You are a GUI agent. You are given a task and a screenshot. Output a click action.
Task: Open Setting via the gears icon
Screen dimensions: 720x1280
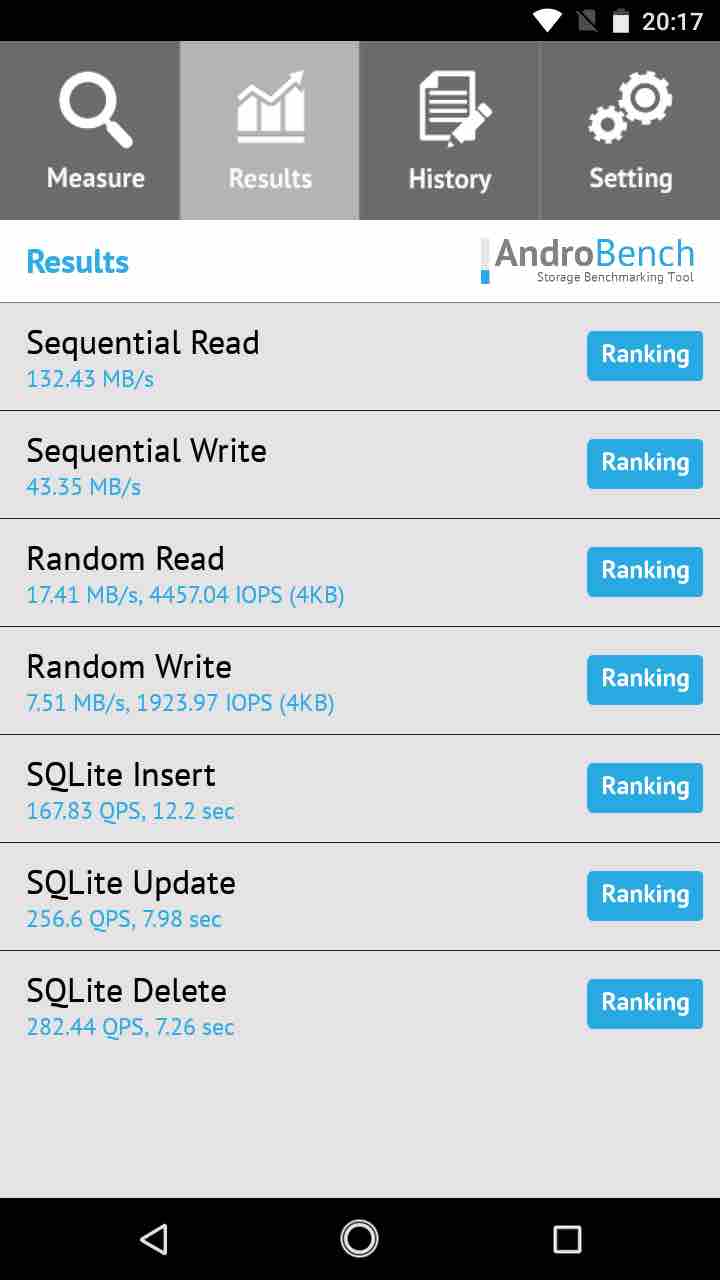coord(630,108)
